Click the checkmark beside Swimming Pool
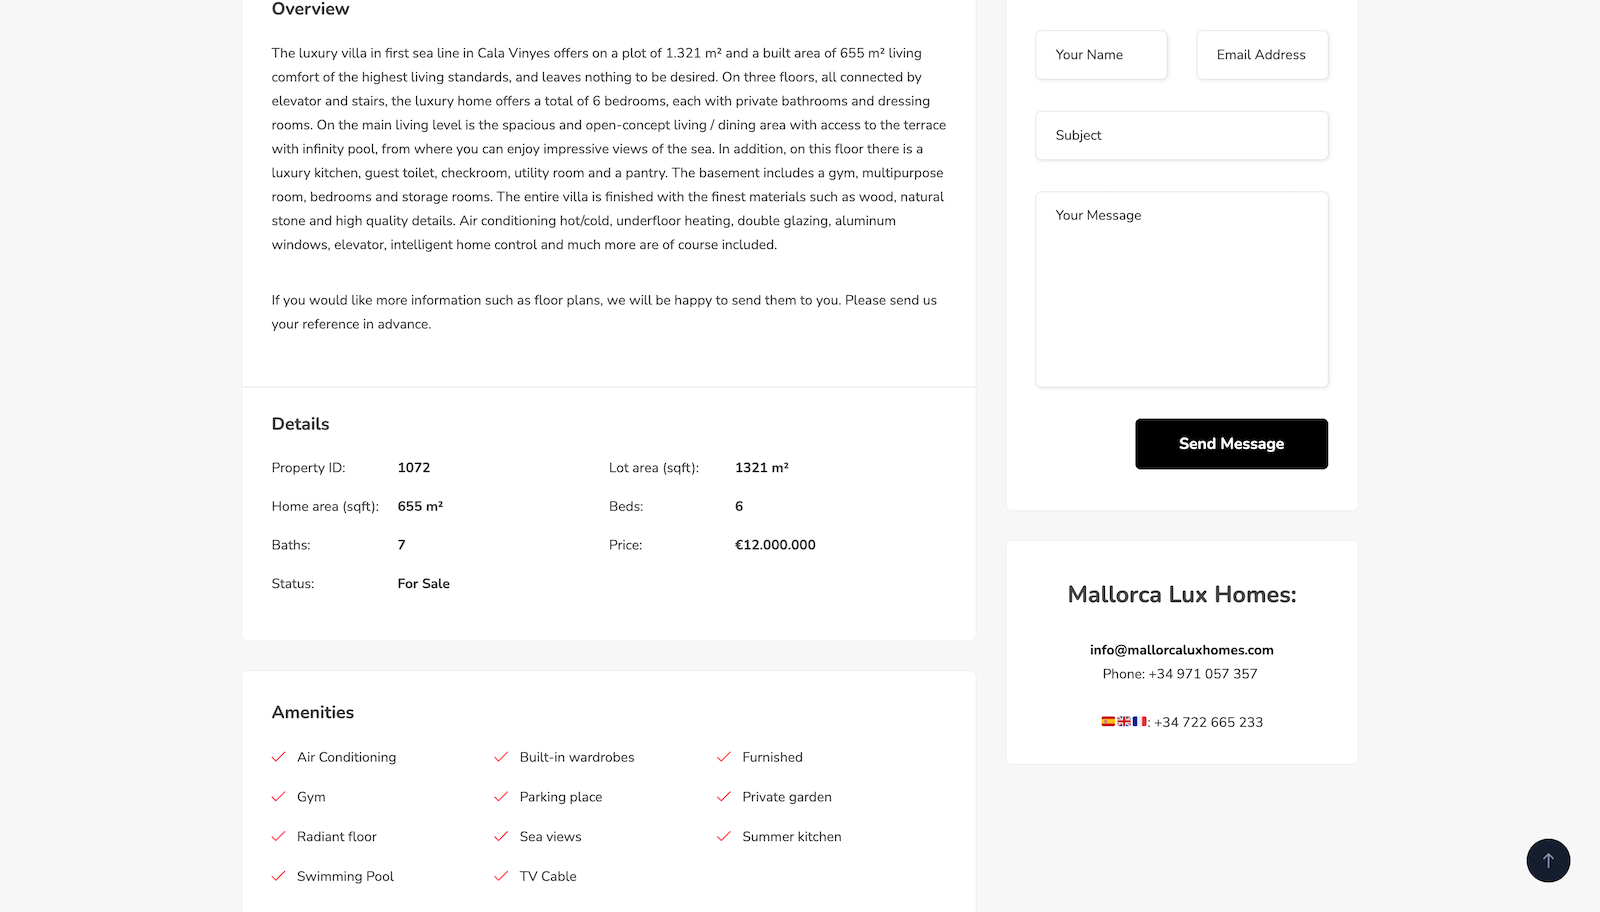 277,876
